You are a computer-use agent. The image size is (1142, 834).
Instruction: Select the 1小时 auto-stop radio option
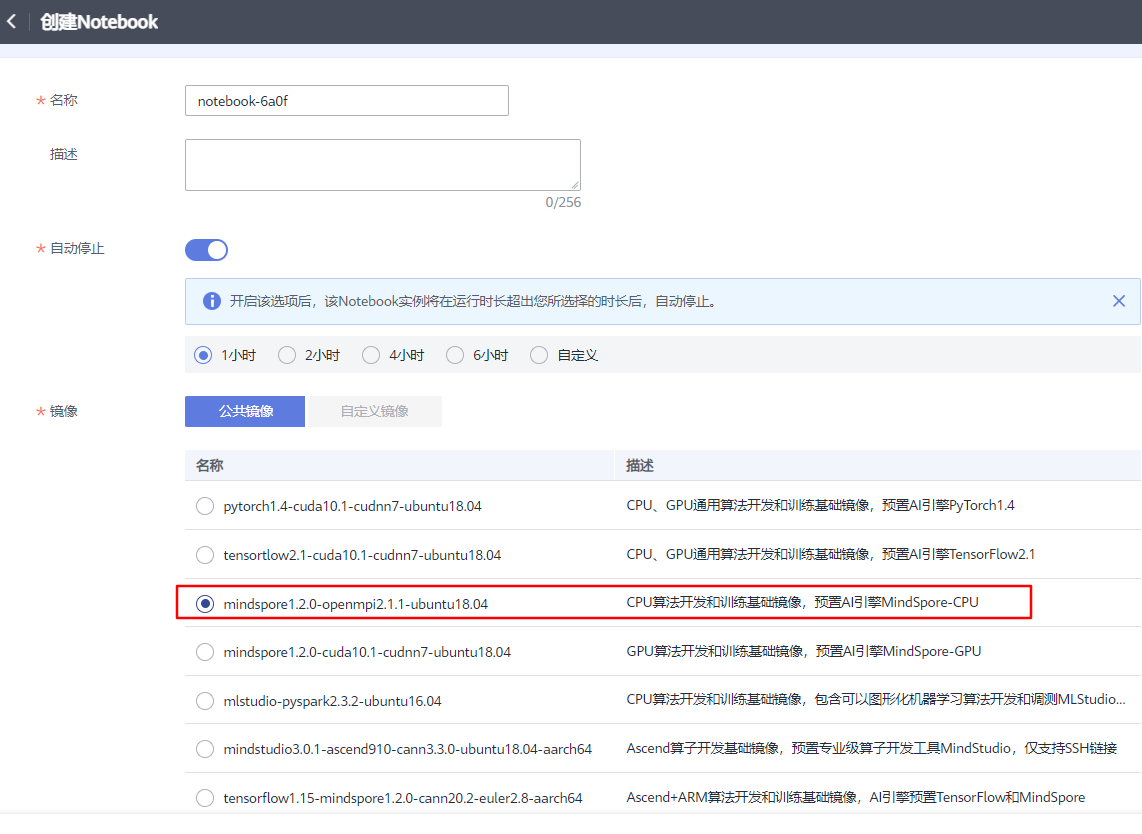(x=203, y=355)
